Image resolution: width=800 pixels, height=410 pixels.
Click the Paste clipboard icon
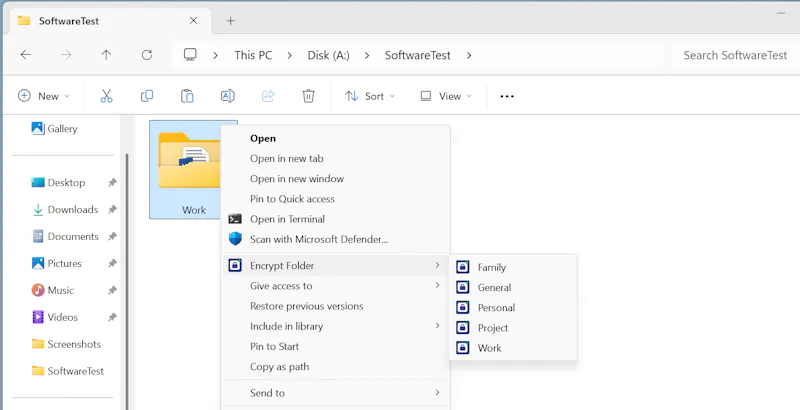(x=187, y=96)
